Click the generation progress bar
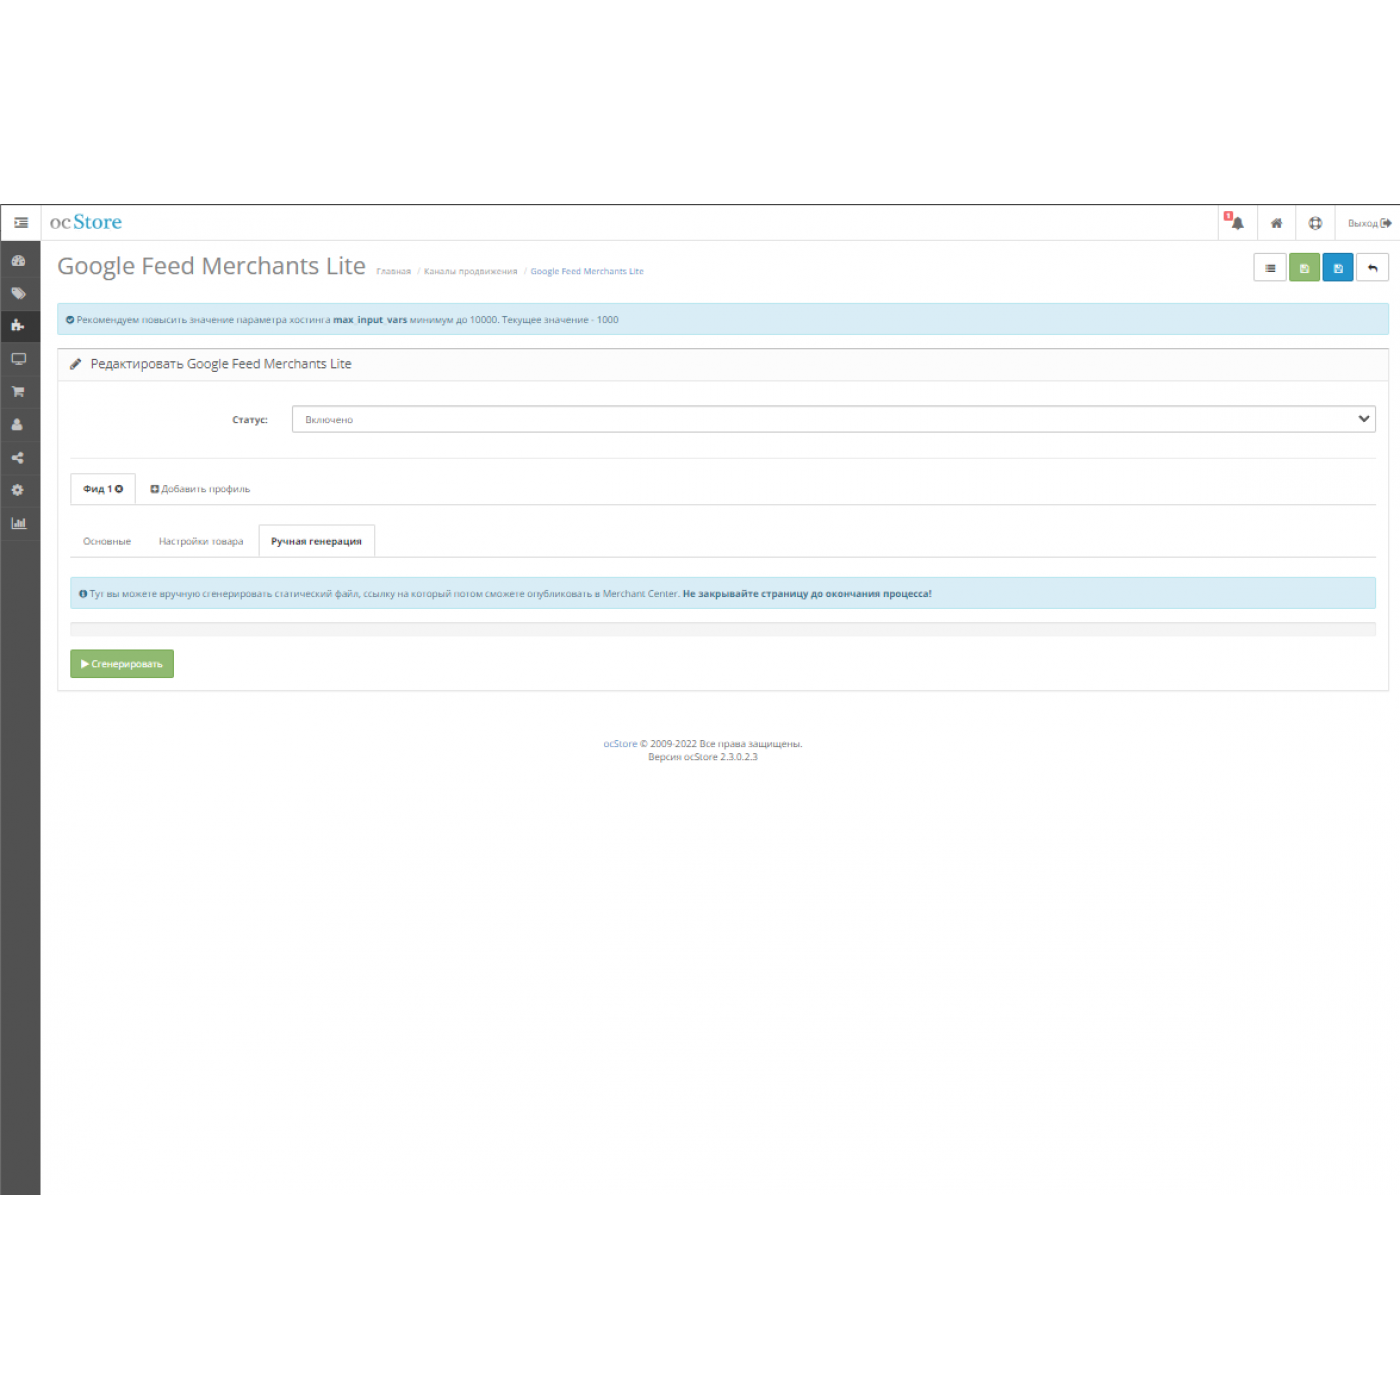 pos(722,629)
